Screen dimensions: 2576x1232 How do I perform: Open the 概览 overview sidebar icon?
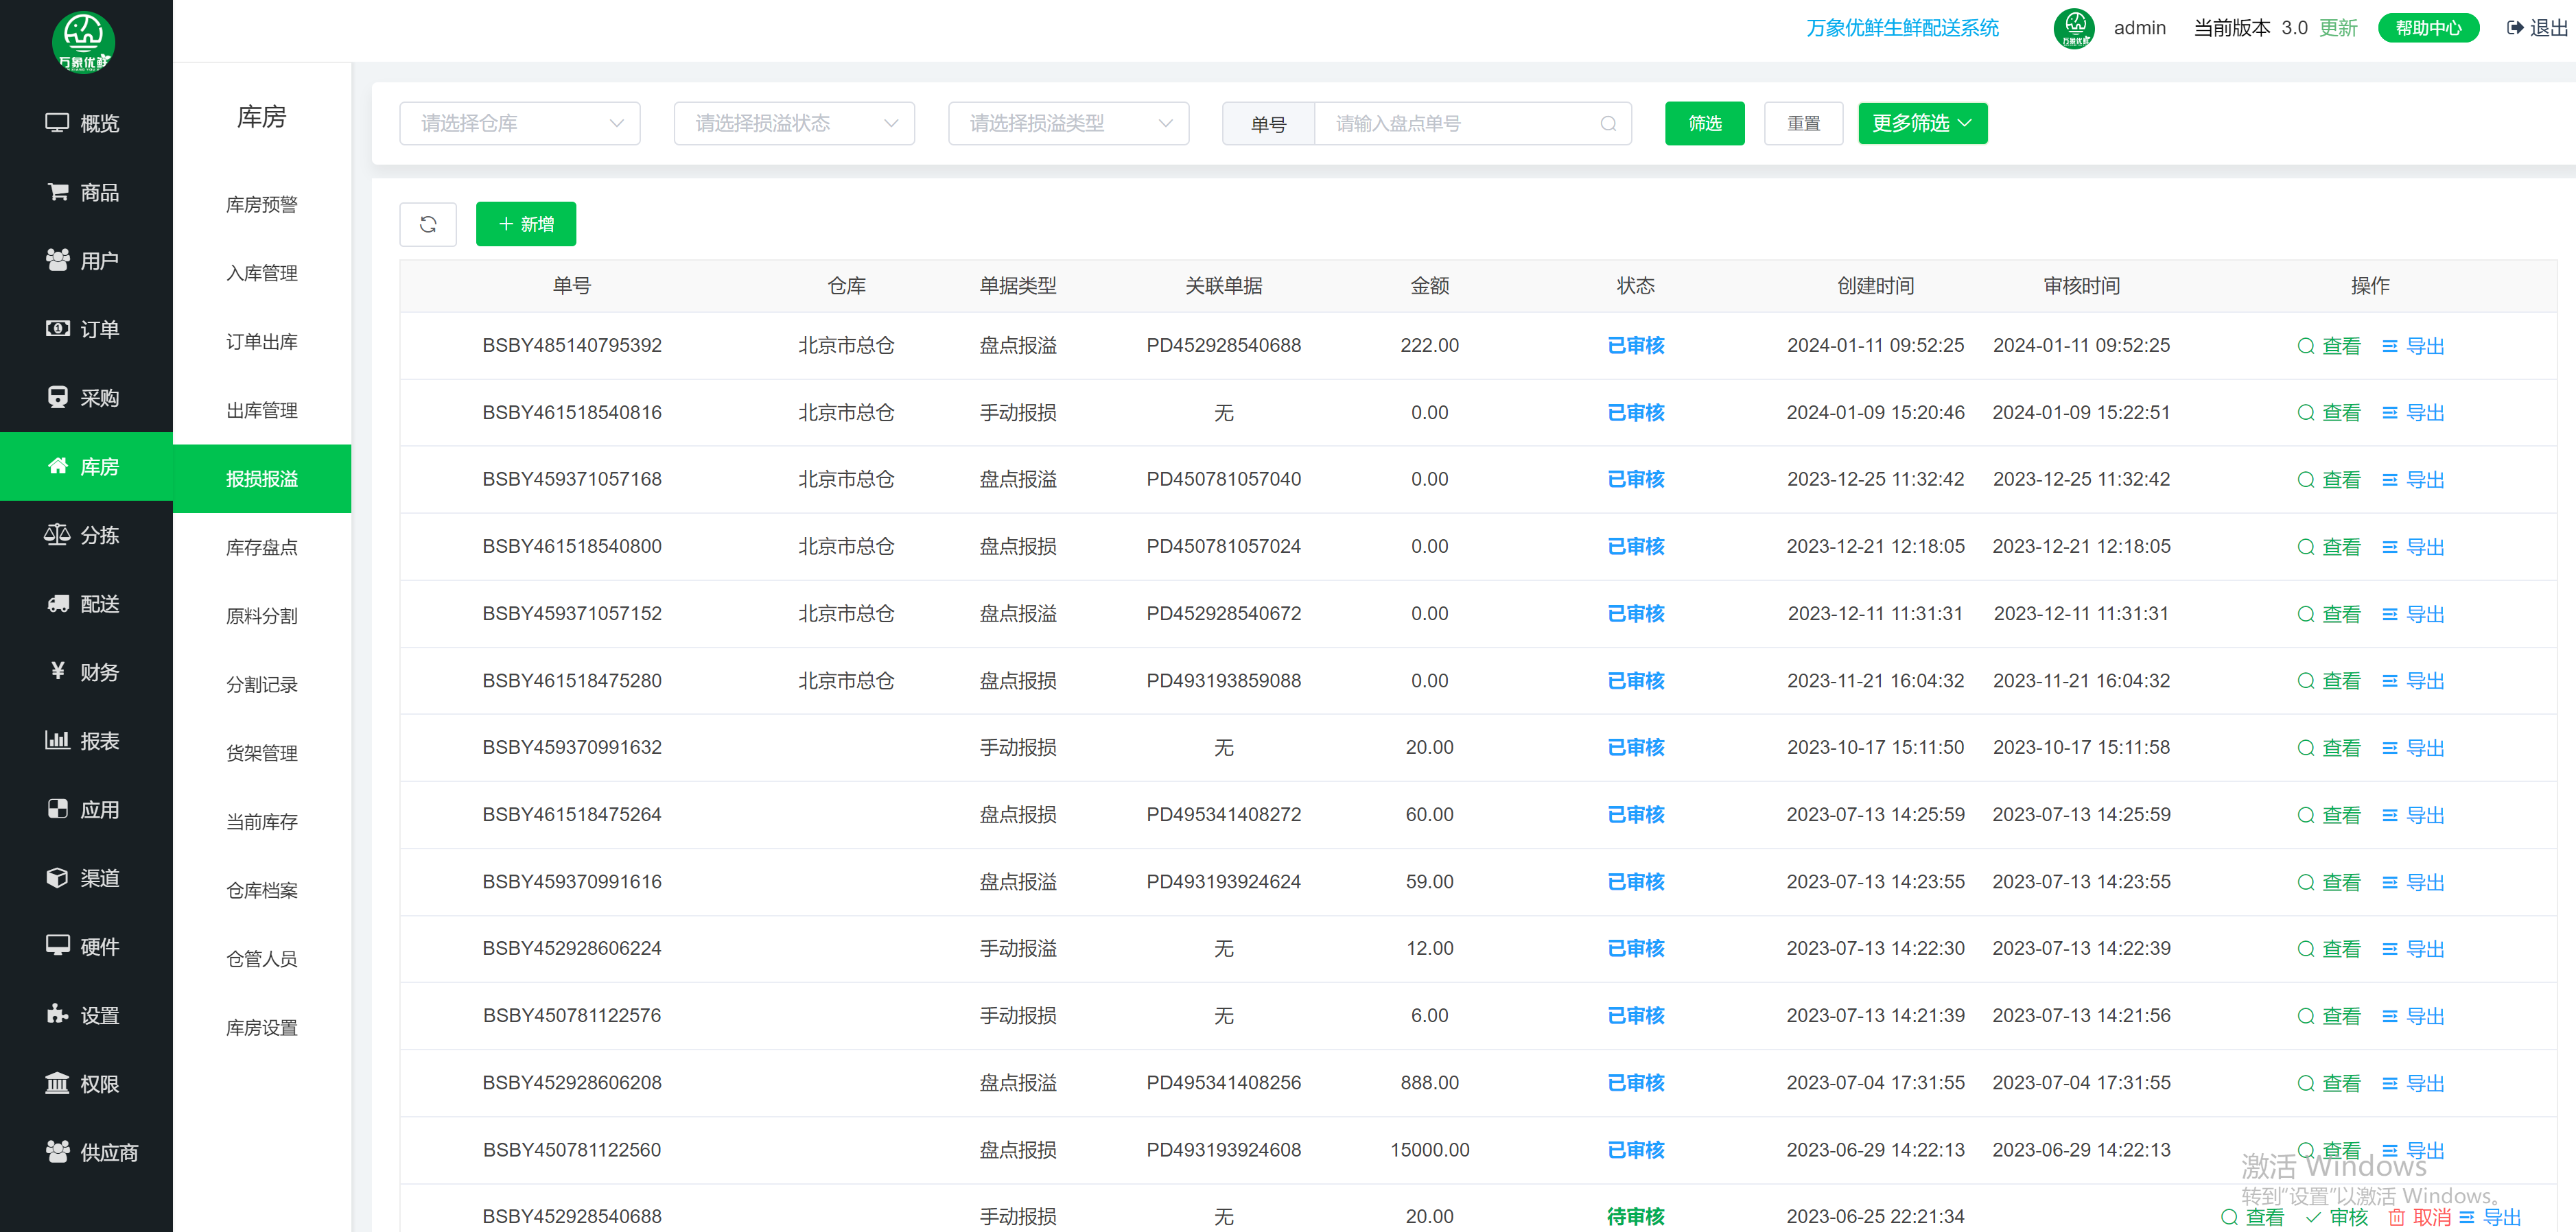point(57,123)
